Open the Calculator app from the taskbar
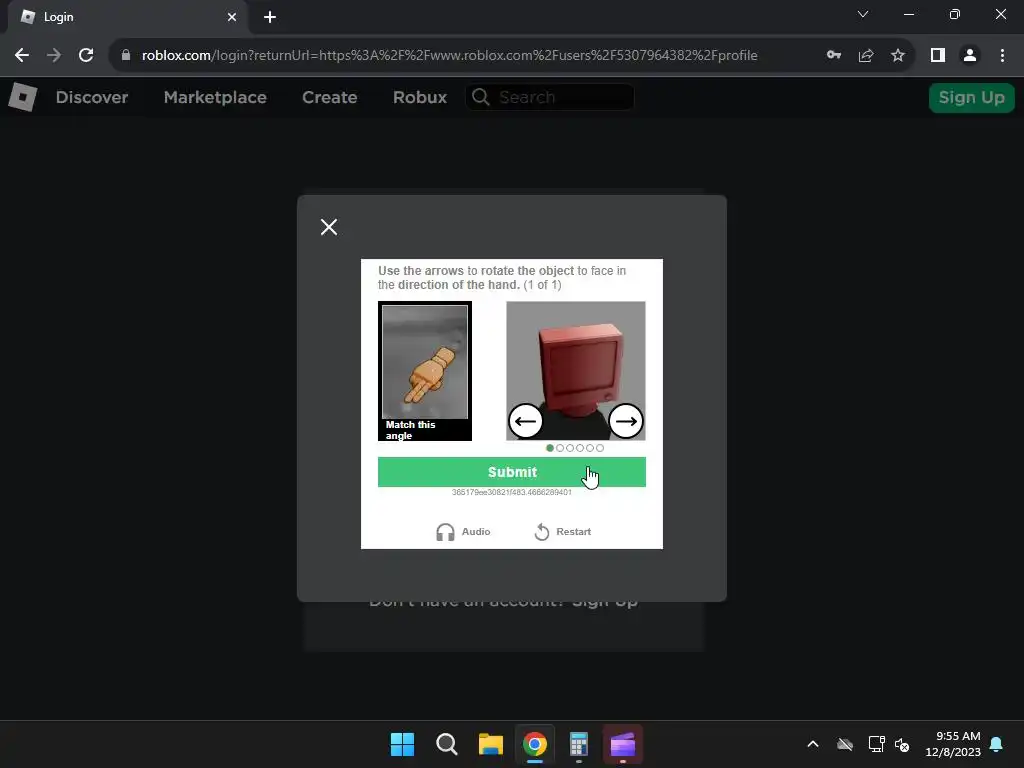 579,744
